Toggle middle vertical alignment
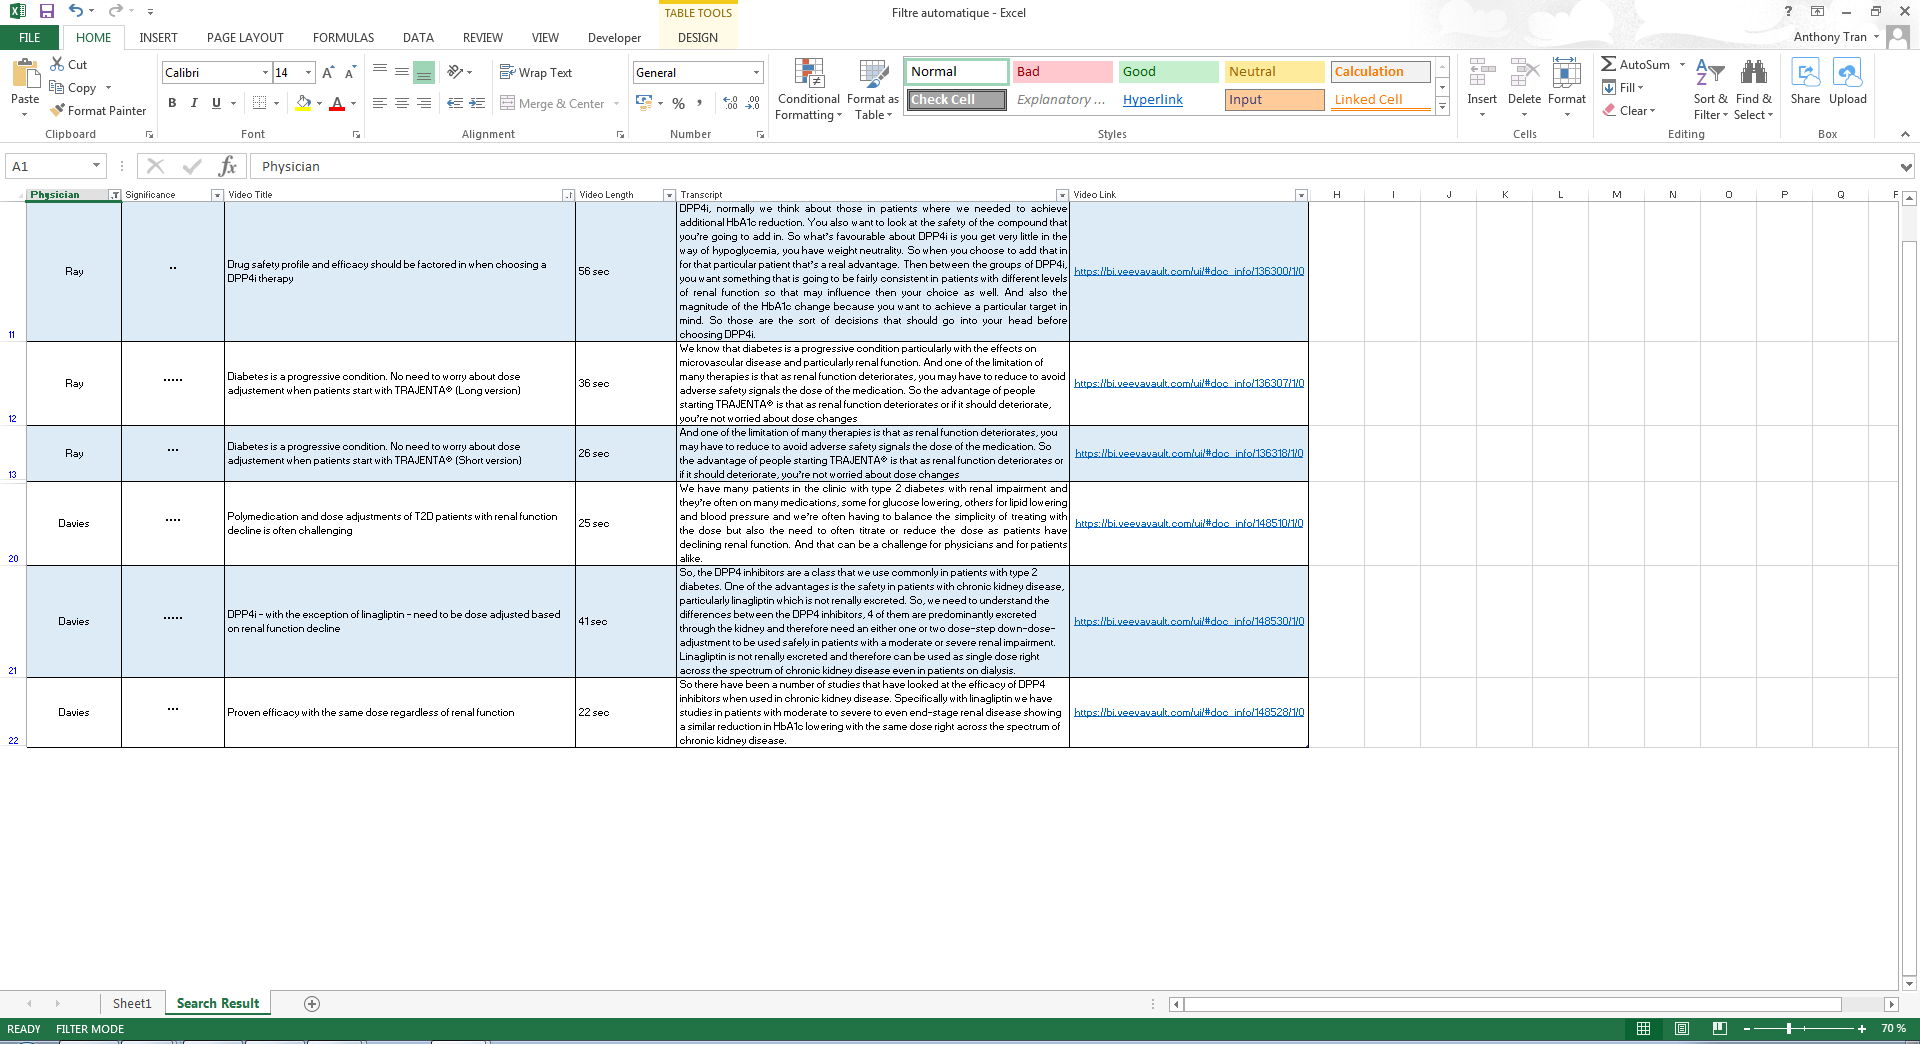1920x1044 pixels. 401,72
